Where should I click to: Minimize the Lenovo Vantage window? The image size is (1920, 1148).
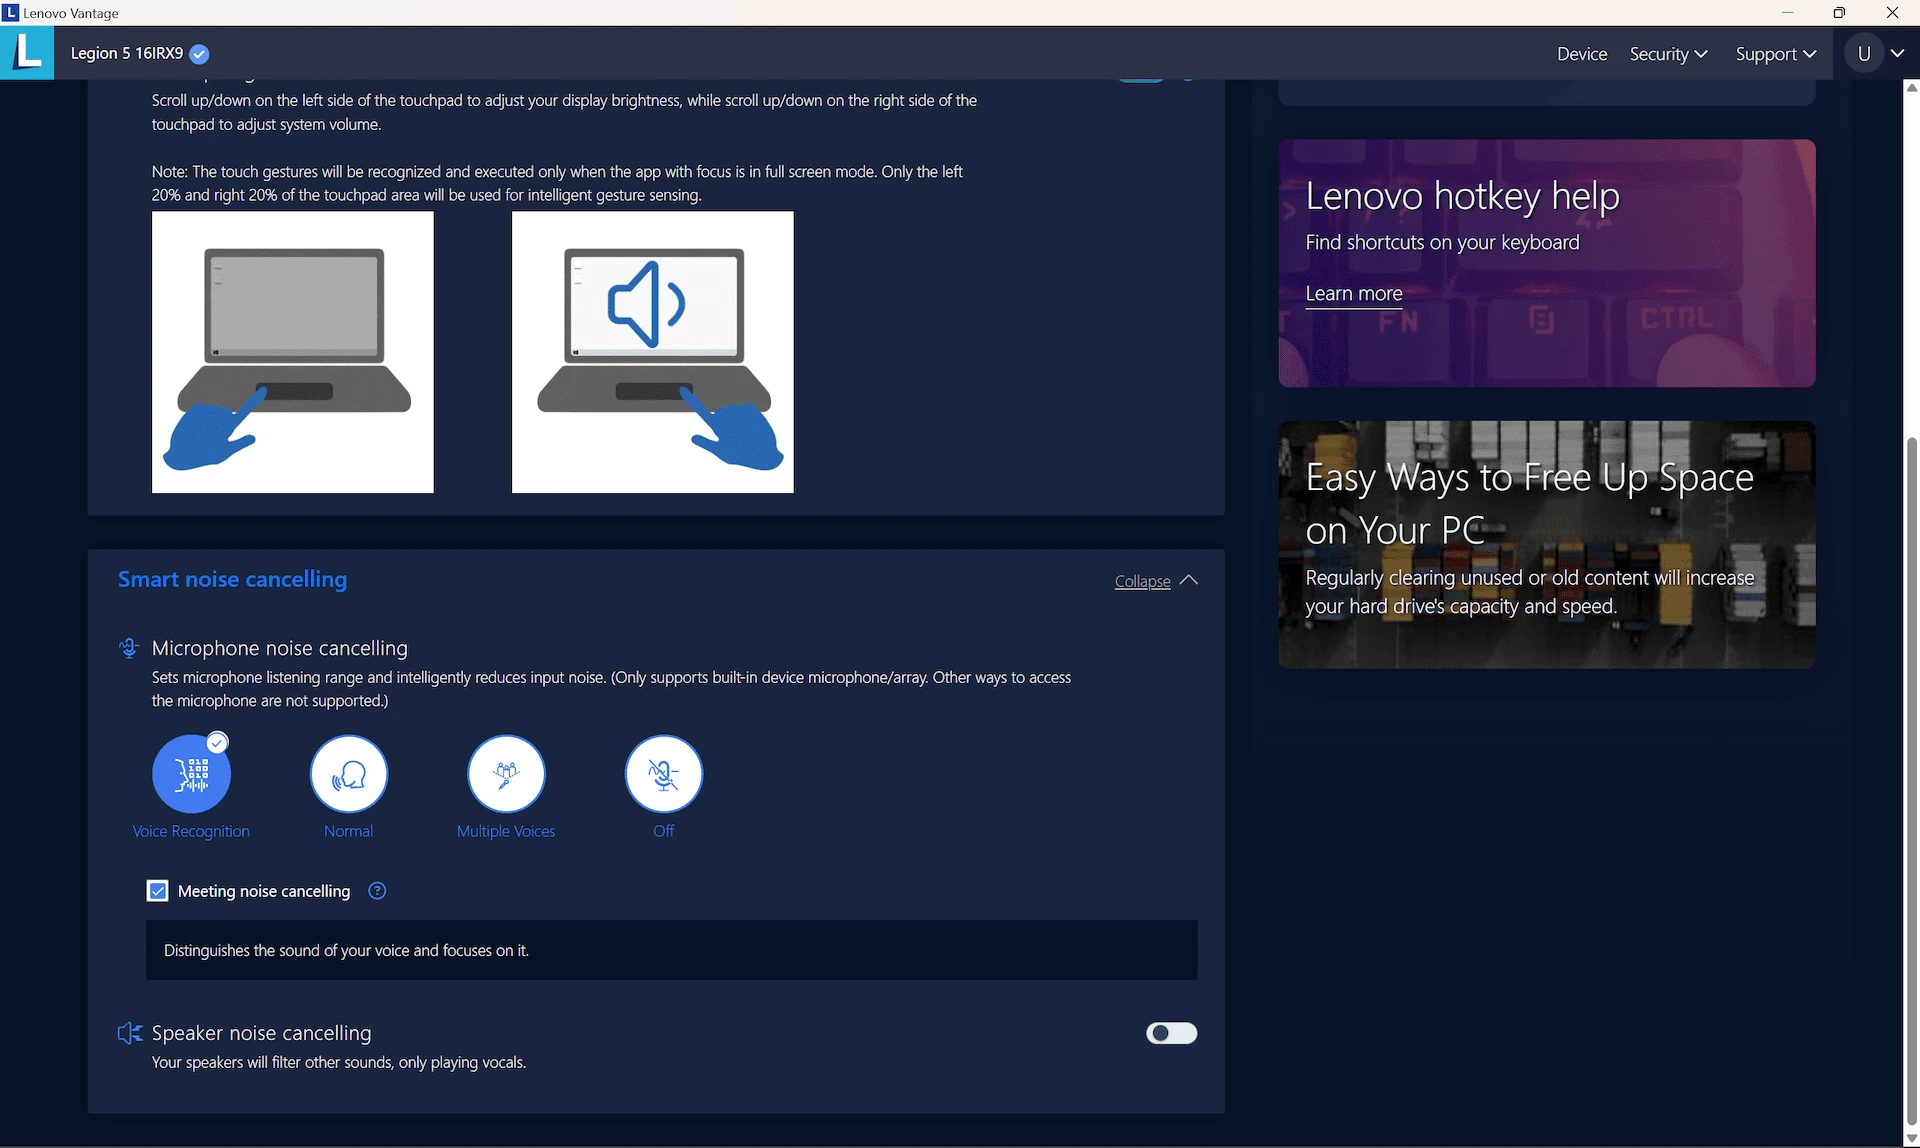point(1787,13)
